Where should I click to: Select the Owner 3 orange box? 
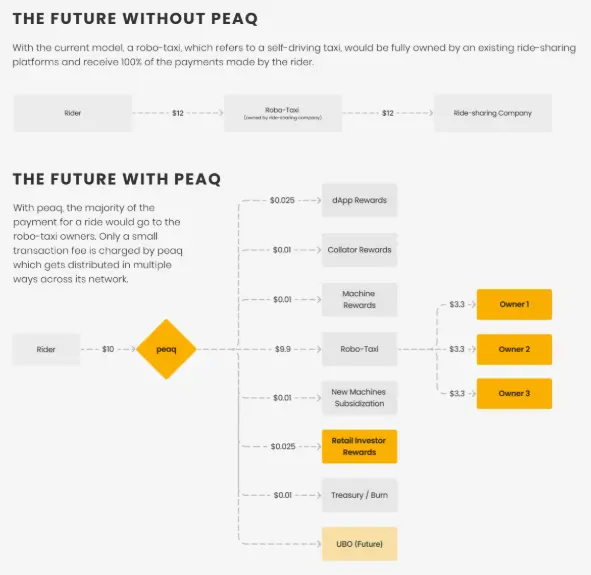point(514,393)
